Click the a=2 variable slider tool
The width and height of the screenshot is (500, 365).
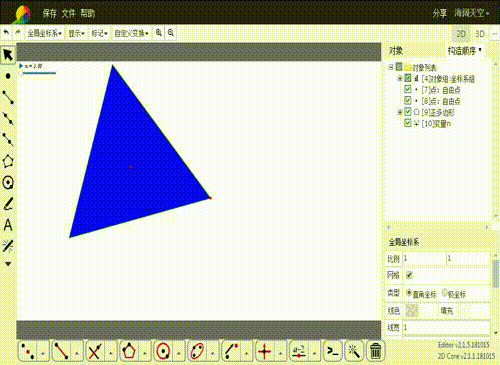pyautogui.click(x=299, y=351)
